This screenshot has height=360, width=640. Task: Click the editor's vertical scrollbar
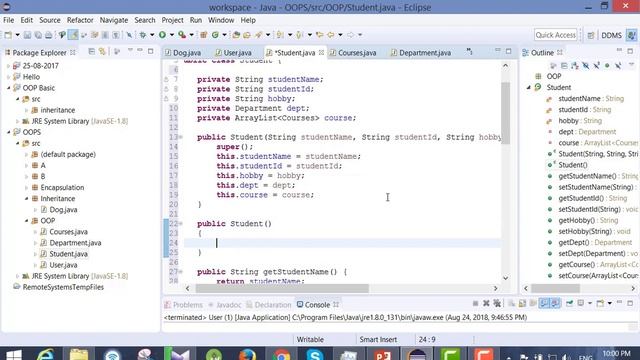point(505,113)
